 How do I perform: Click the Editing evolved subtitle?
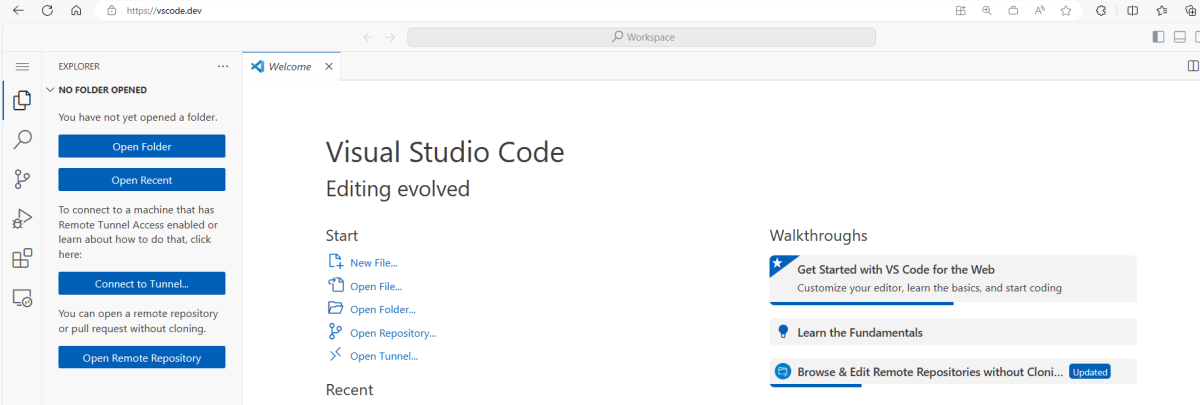(398, 189)
